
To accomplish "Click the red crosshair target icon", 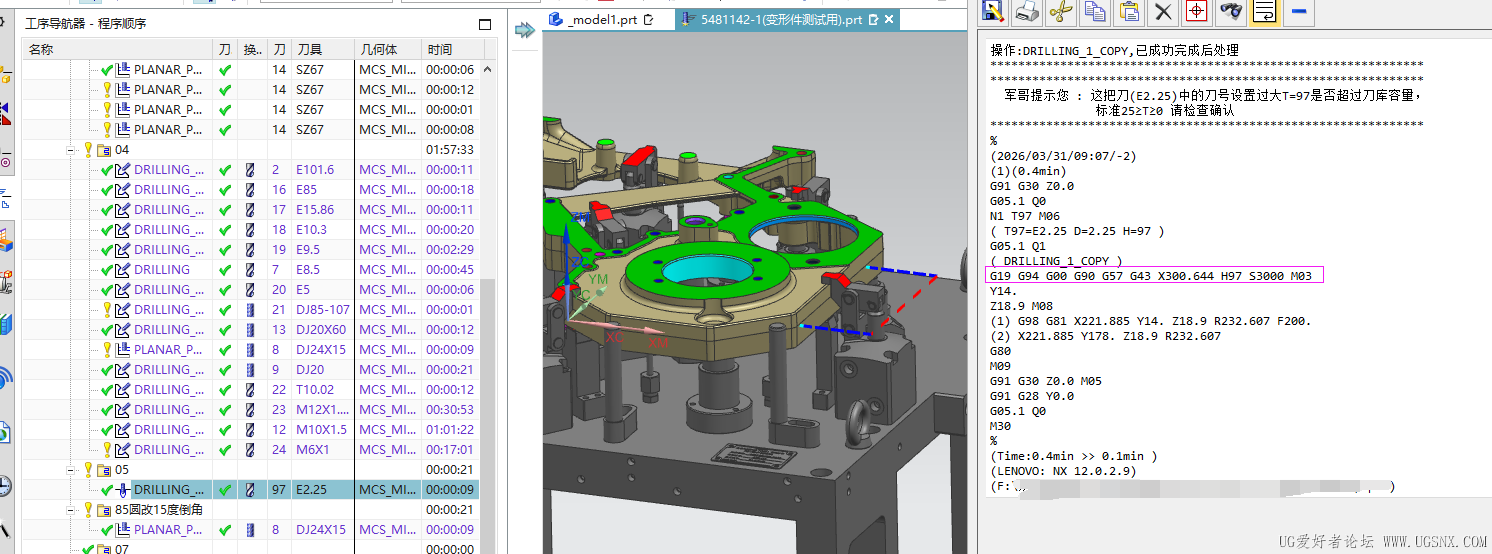I will pyautogui.click(x=1197, y=11).
